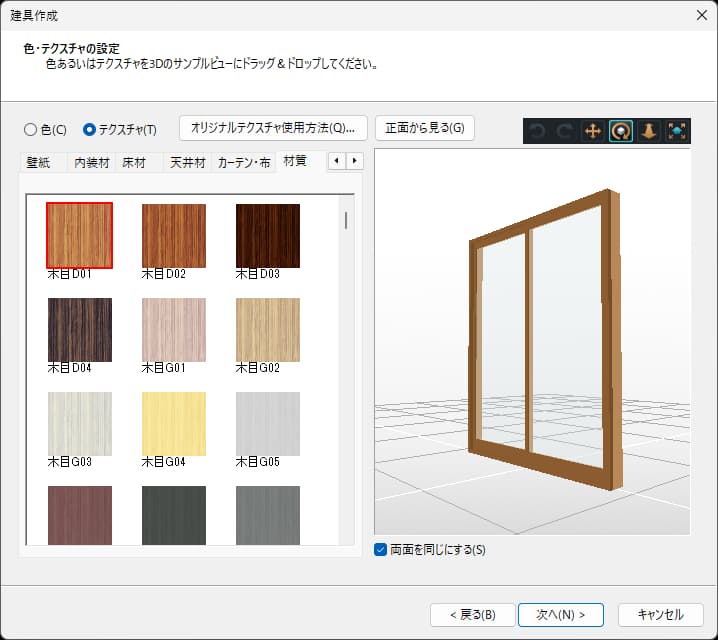Pick the 木目G02 texture

(x=268, y=330)
